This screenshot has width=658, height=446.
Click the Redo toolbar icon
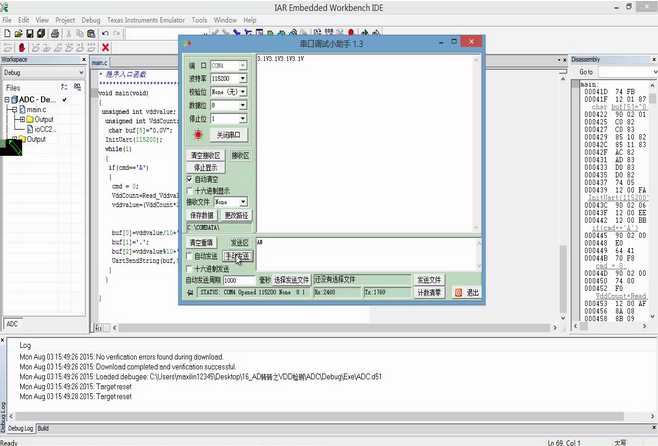pyautogui.click(x=117, y=34)
